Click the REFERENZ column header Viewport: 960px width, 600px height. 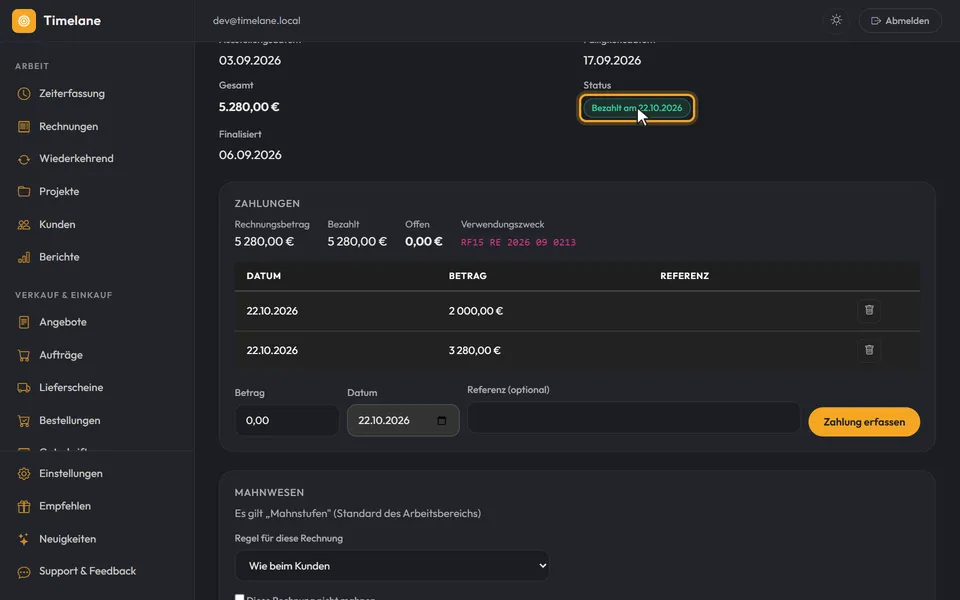point(684,276)
